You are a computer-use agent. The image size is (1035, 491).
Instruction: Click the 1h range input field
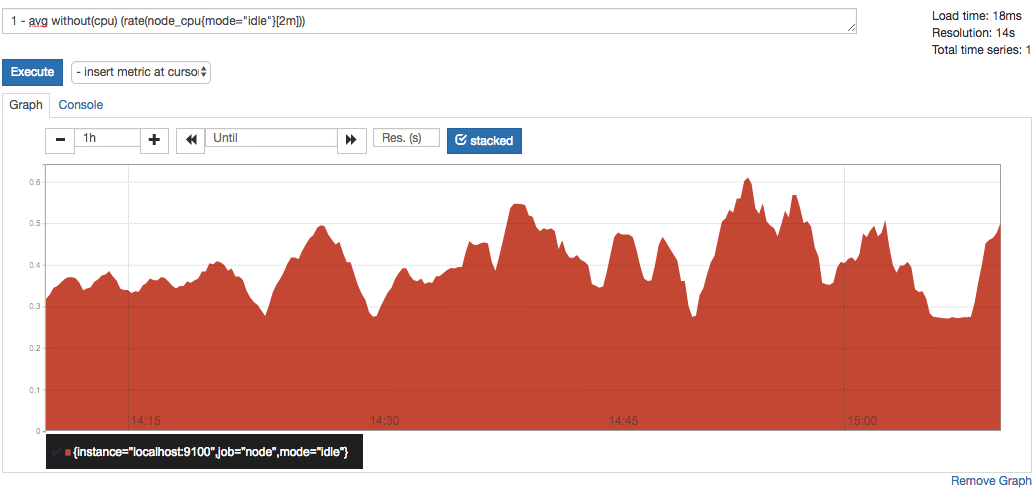107,138
